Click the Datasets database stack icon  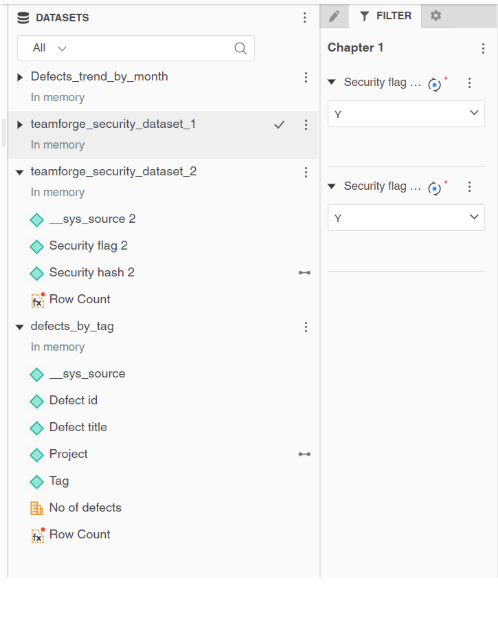coord(23,18)
